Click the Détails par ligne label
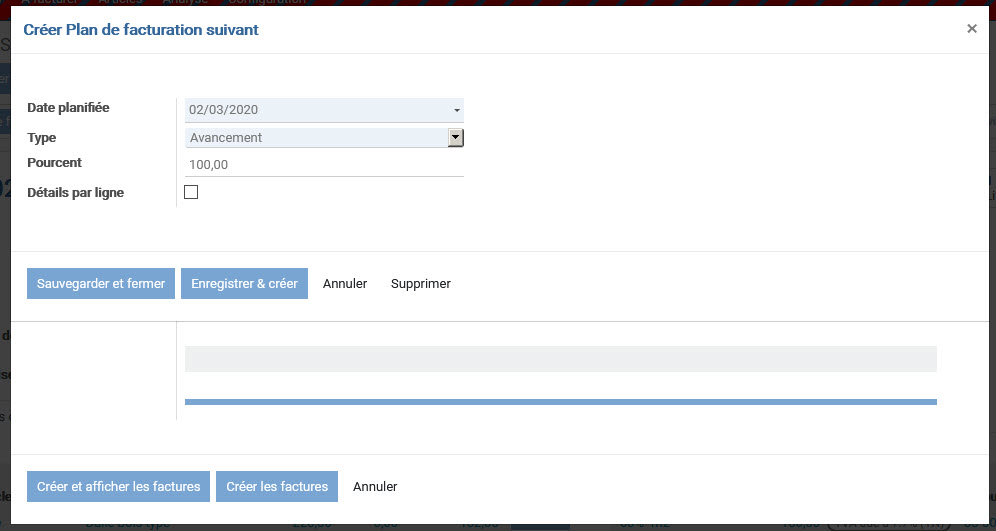996x531 pixels. 76,192
